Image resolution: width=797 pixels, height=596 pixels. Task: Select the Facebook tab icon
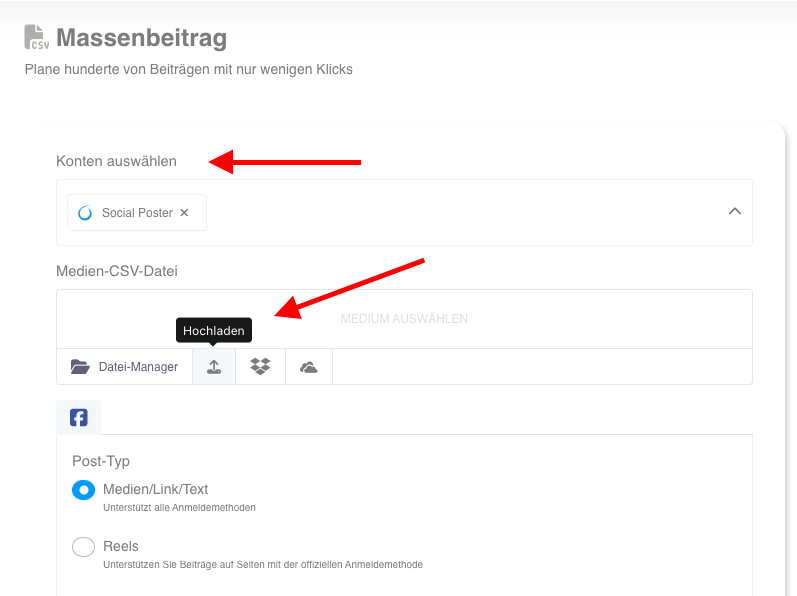coord(79,418)
